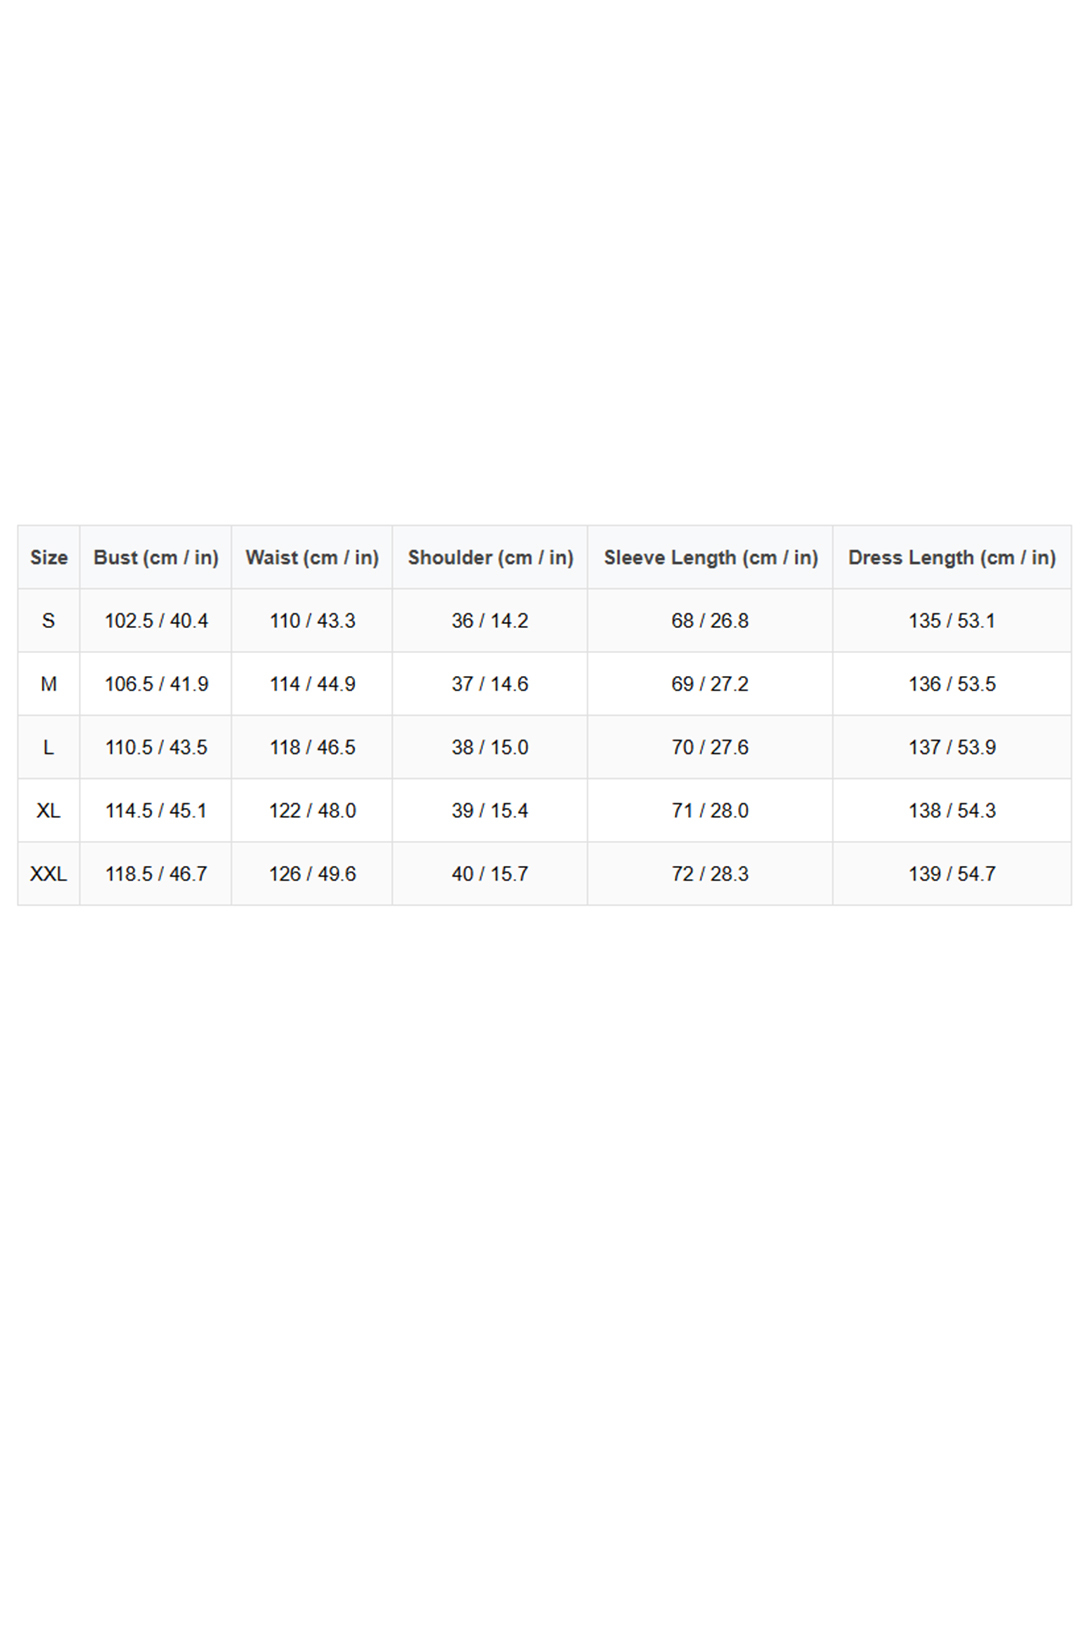1088x1632 pixels.
Task: Click waist value 114 / 44.9
Action: (312, 684)
